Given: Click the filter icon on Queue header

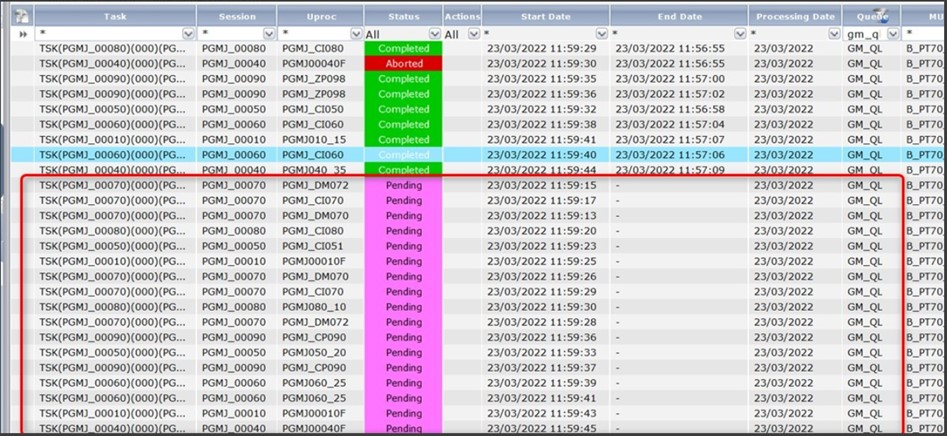Looking at the screenshot, I should (881, 13).
